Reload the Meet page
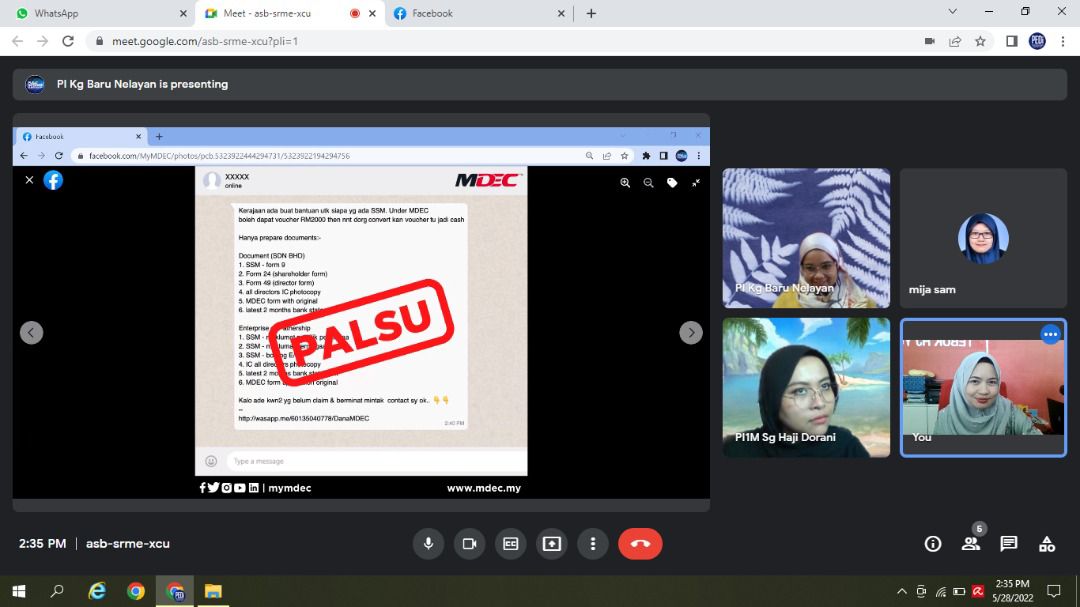Viewport: 1080px width, 607px height. tap(68, 41)
